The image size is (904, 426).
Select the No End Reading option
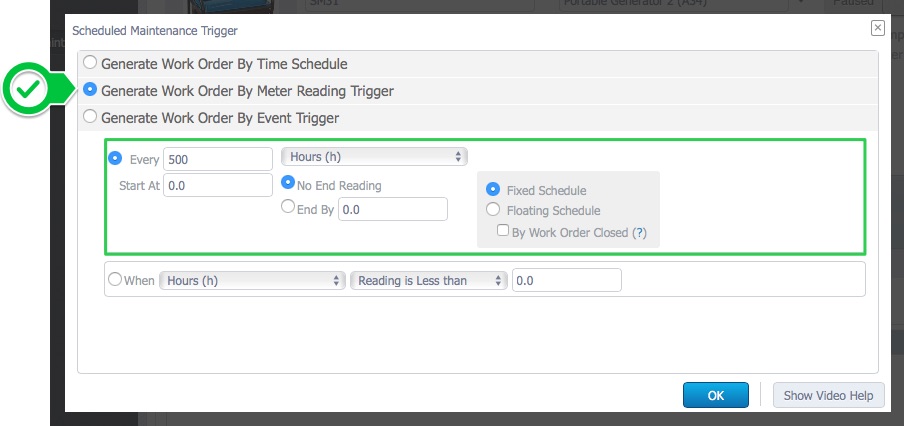(x=288, y=183)
